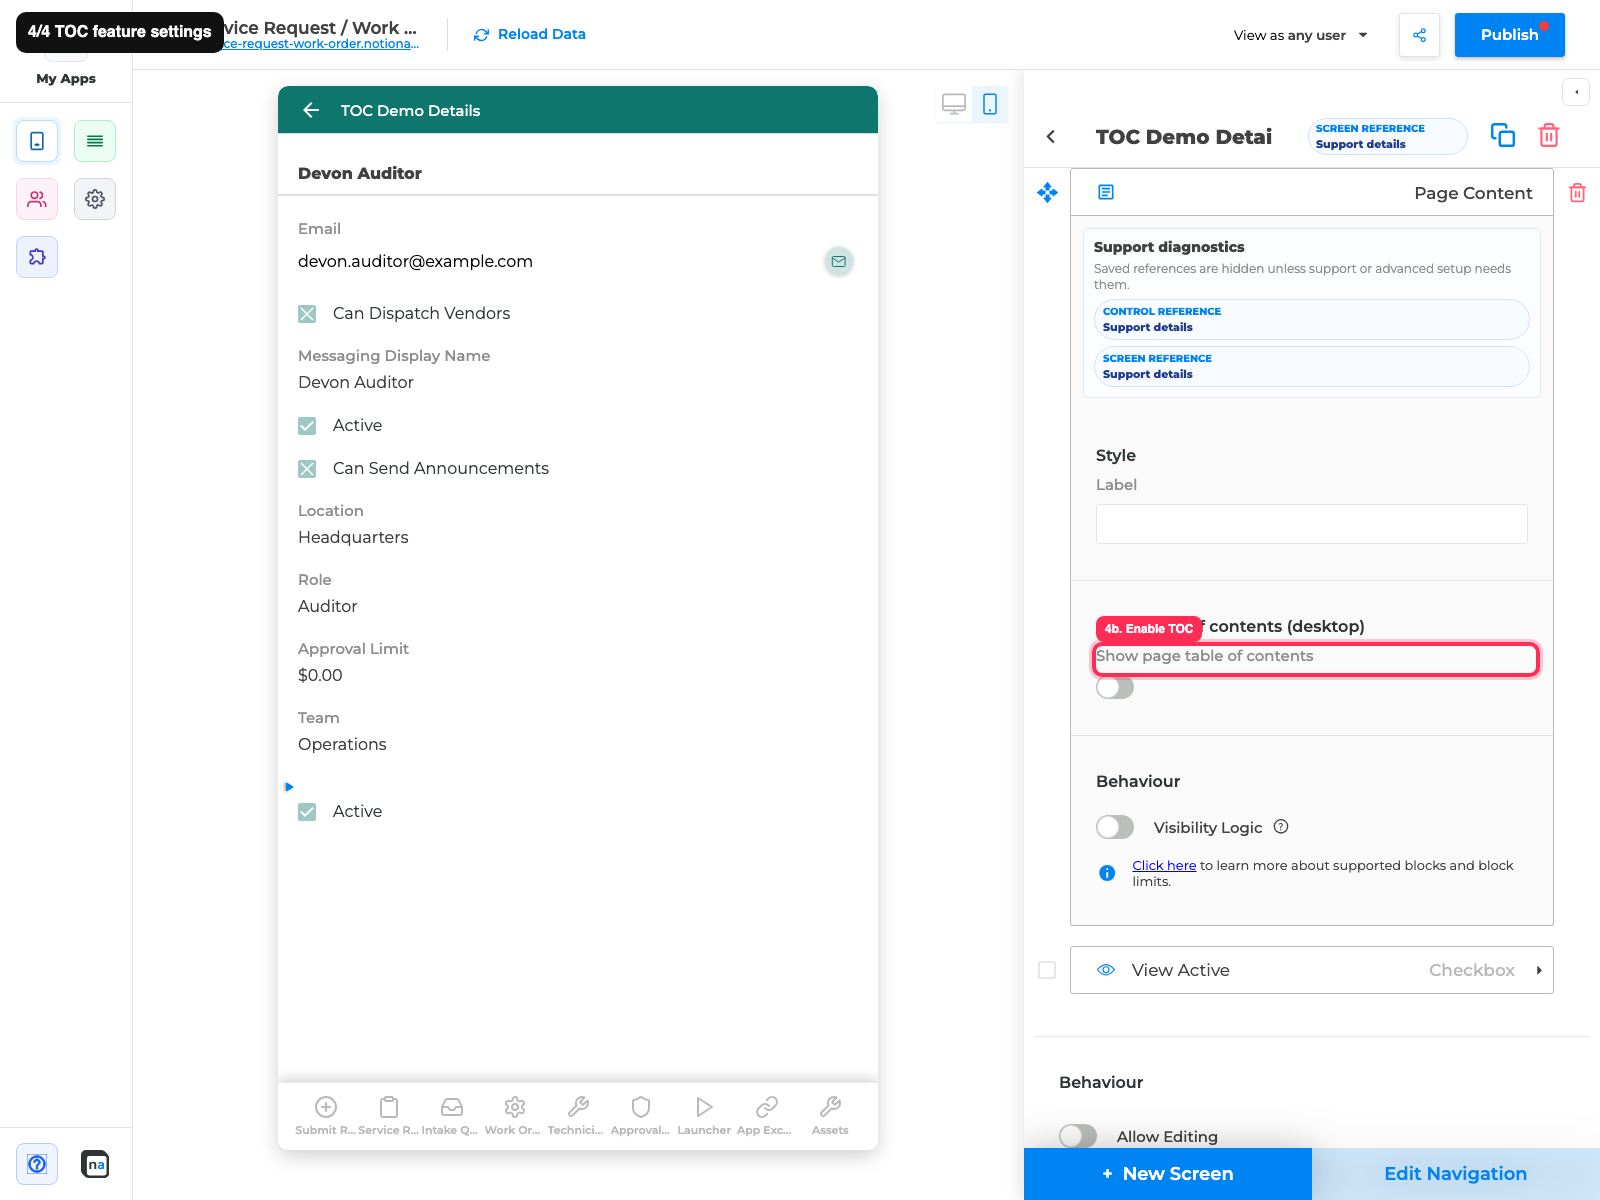Click the Control Reference Support details pill
1600x1200 pixels.
point(1311,319)
